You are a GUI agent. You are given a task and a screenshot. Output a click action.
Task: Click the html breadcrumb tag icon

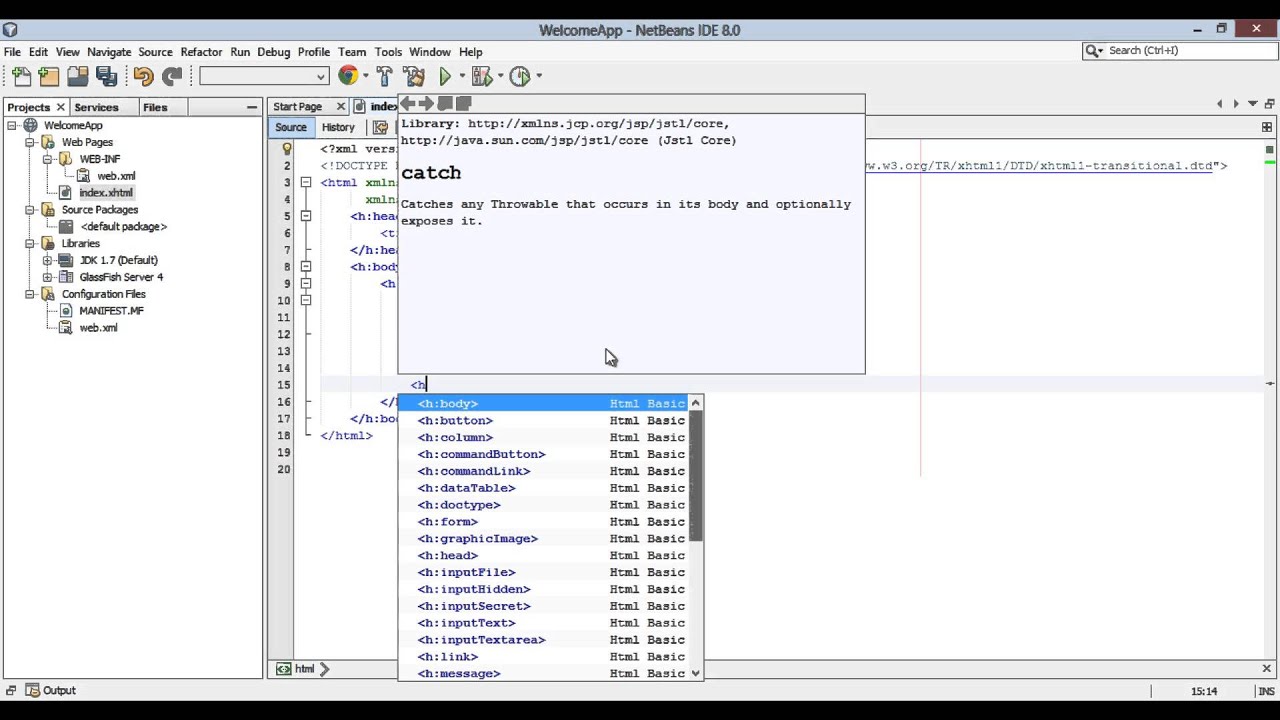coord(284,669)
